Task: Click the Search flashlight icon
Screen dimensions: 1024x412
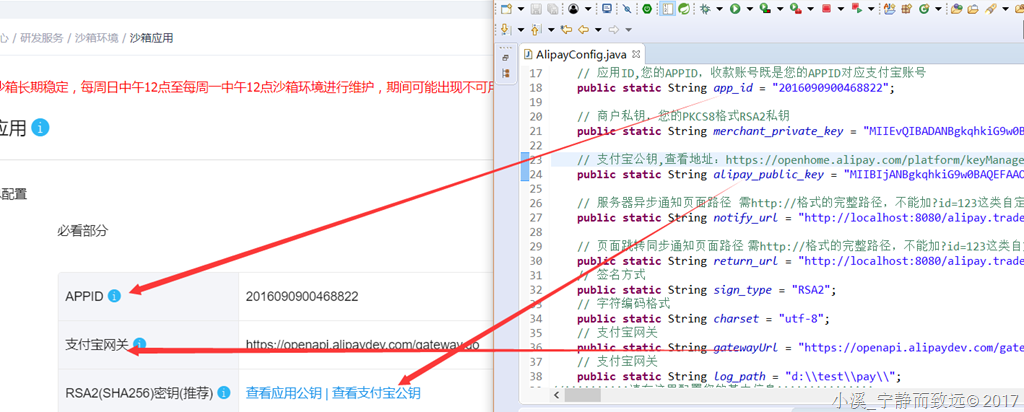Action: pos(991,8)
